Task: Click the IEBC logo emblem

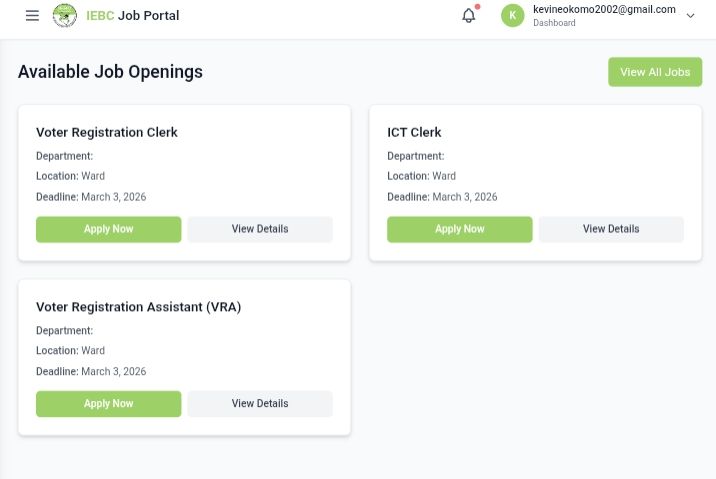Action: (65, 16)
